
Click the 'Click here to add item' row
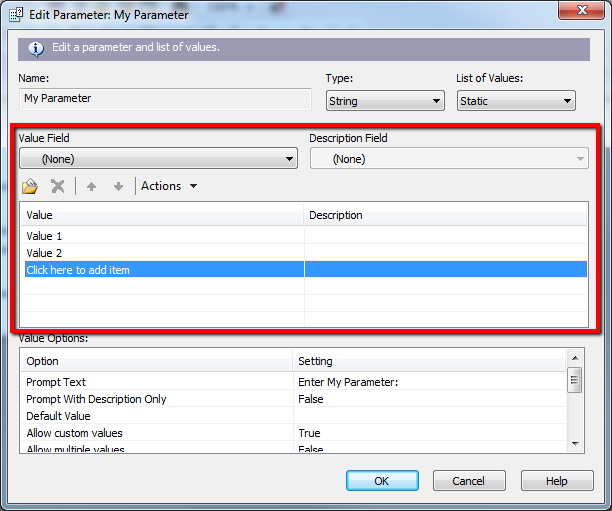[304, 270]
